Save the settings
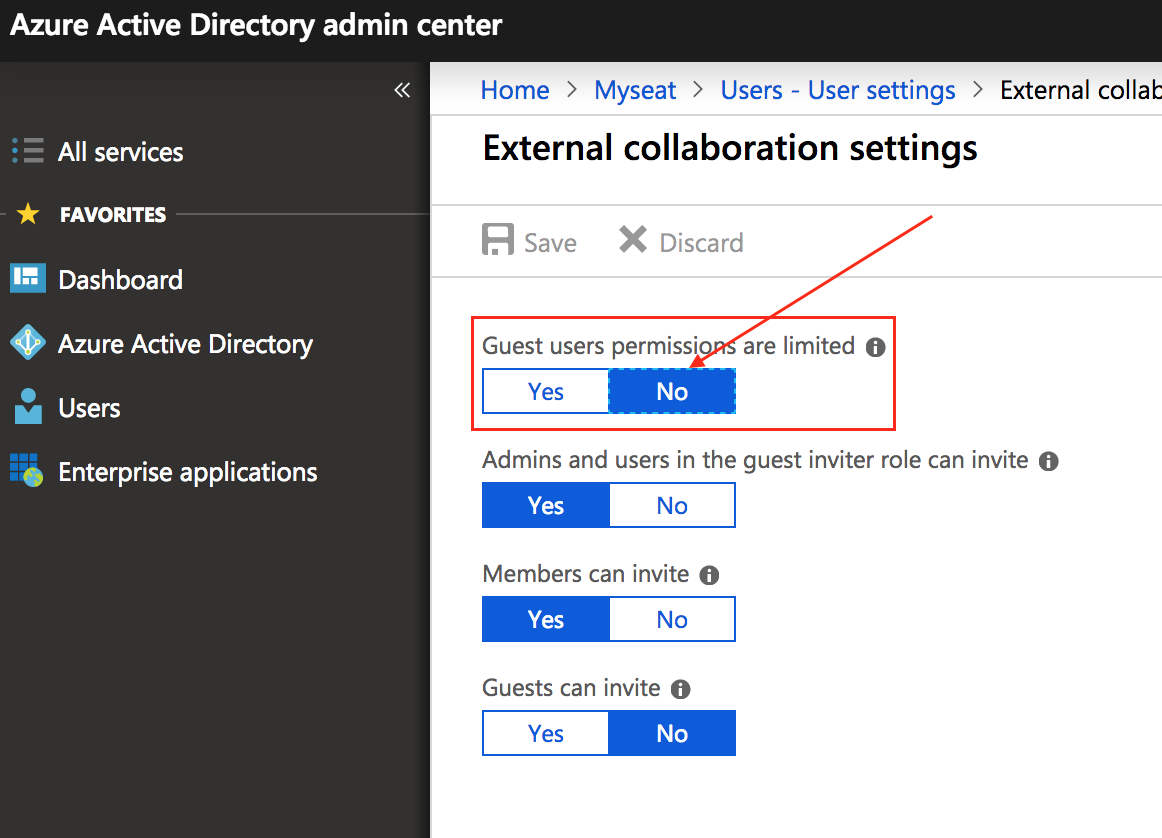The width and height of the screenshot is (1162, 838). click(550, 243)
